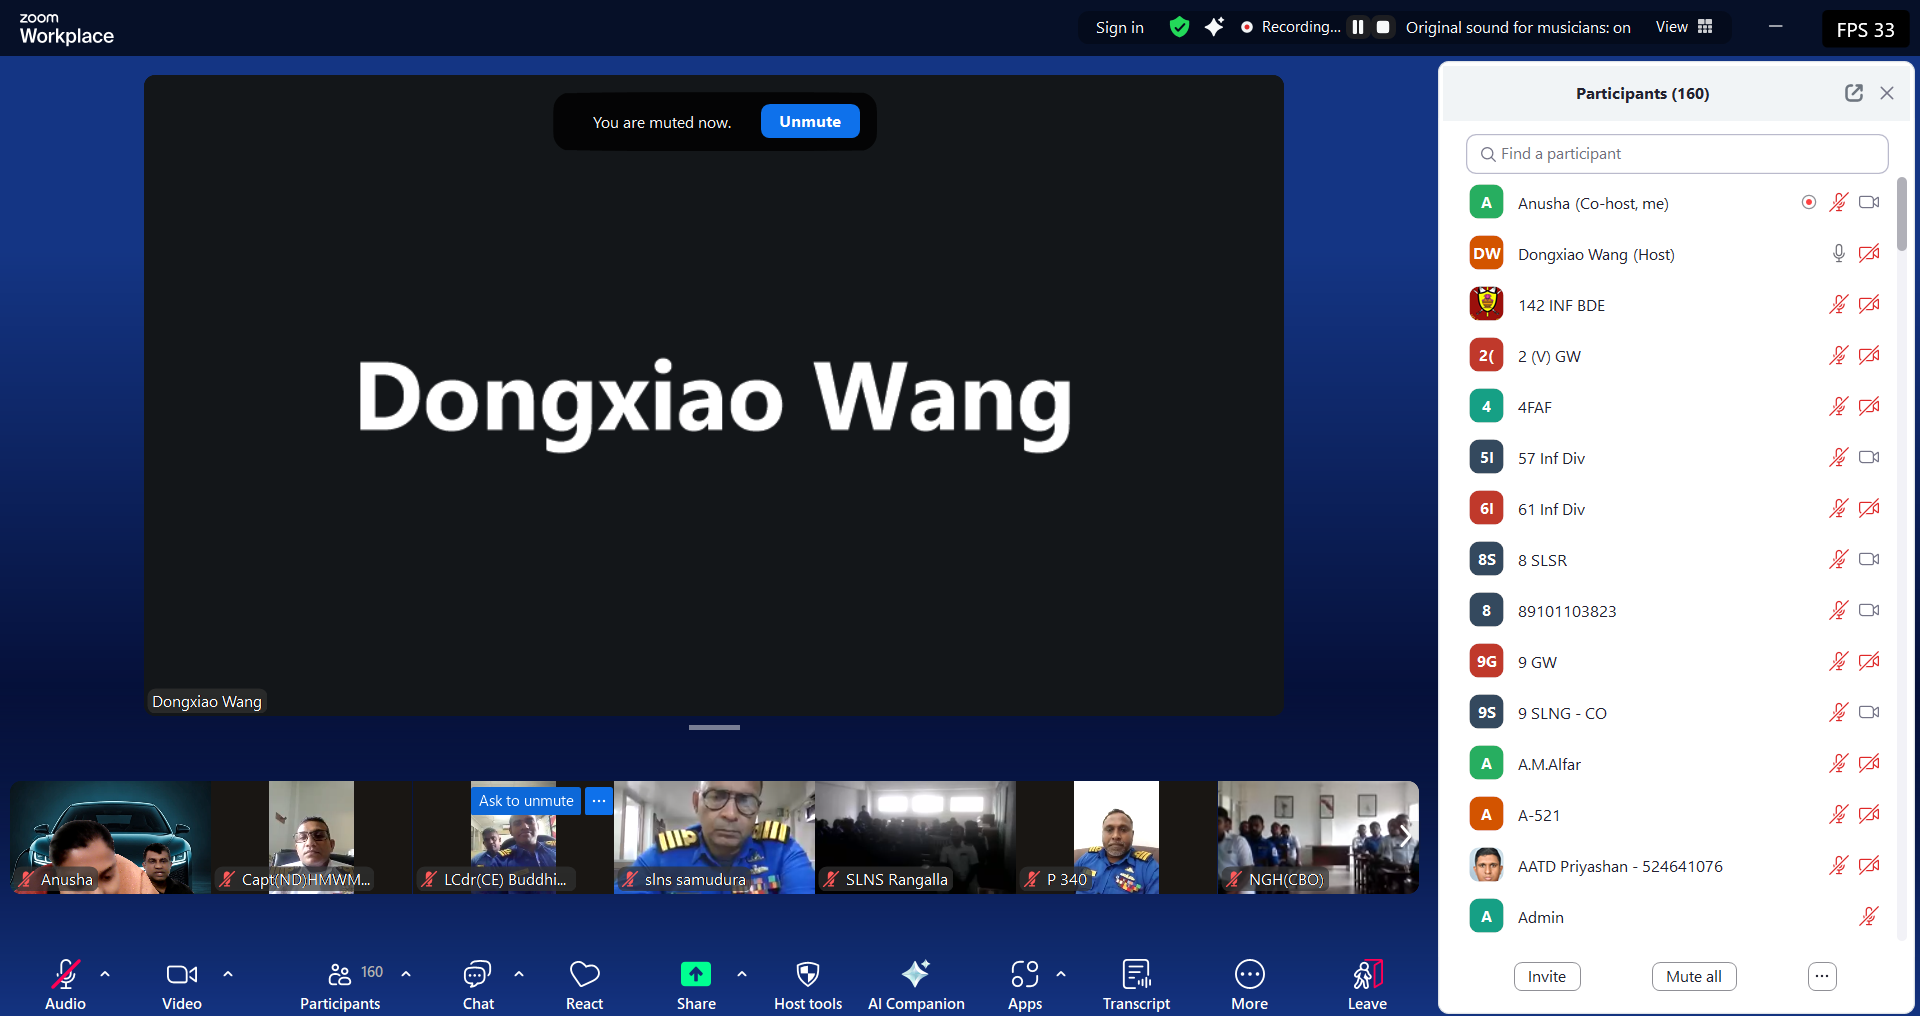Click the Mute all button

(x=1693, y=976)
